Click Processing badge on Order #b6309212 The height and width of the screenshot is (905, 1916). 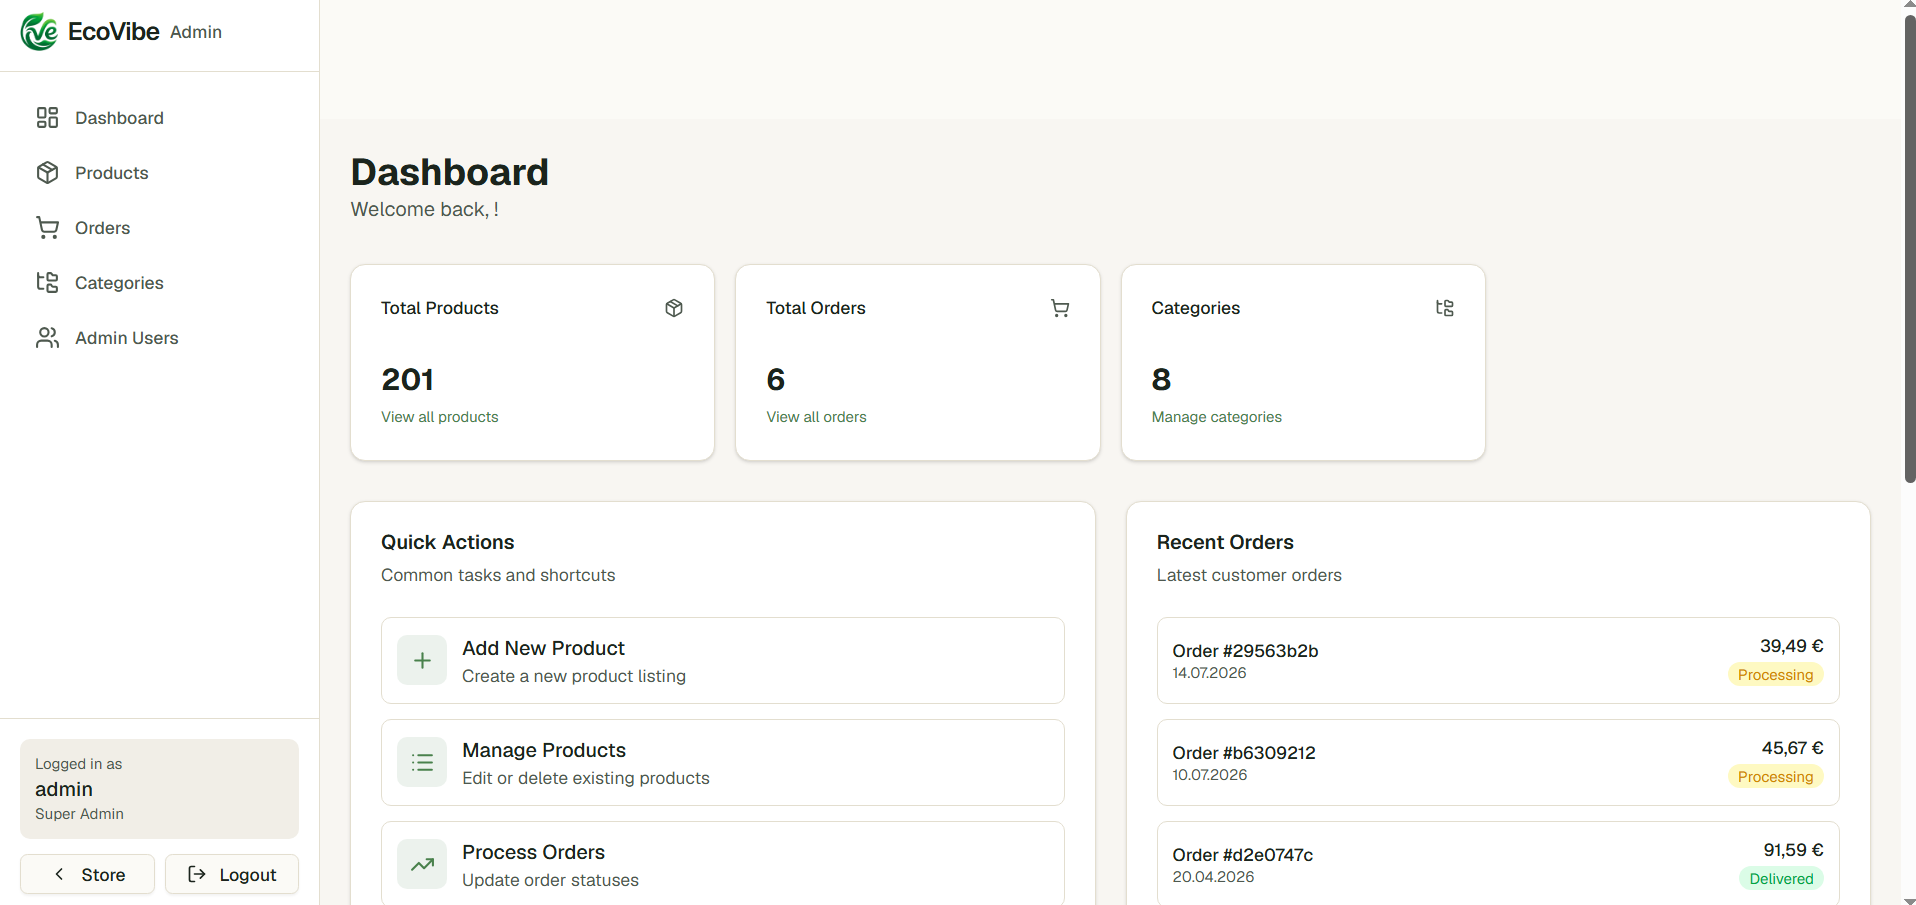pos(1775,777)
